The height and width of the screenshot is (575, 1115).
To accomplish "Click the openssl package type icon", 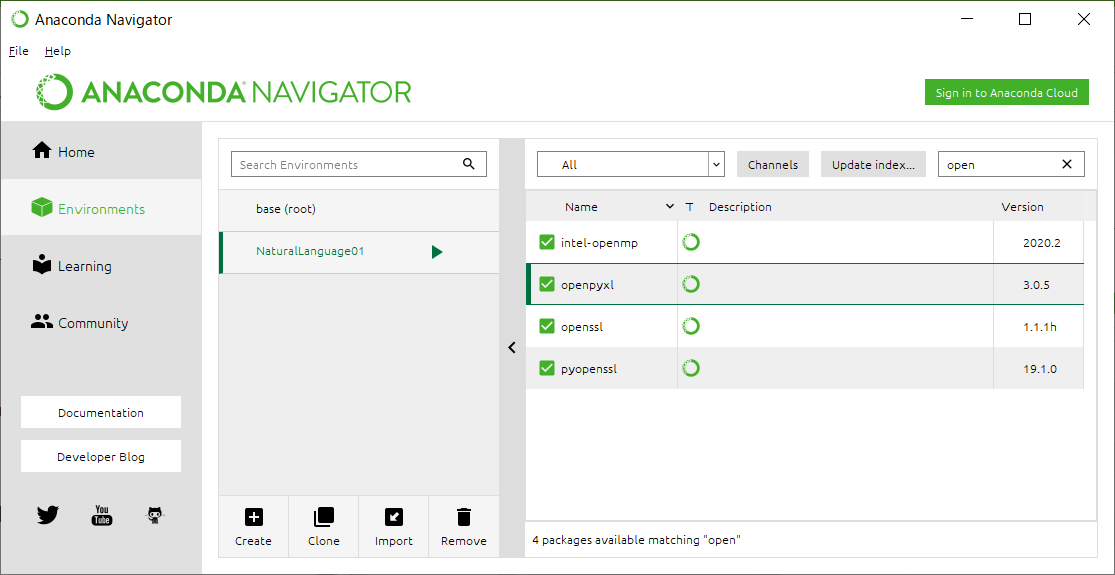I will 690,326.
